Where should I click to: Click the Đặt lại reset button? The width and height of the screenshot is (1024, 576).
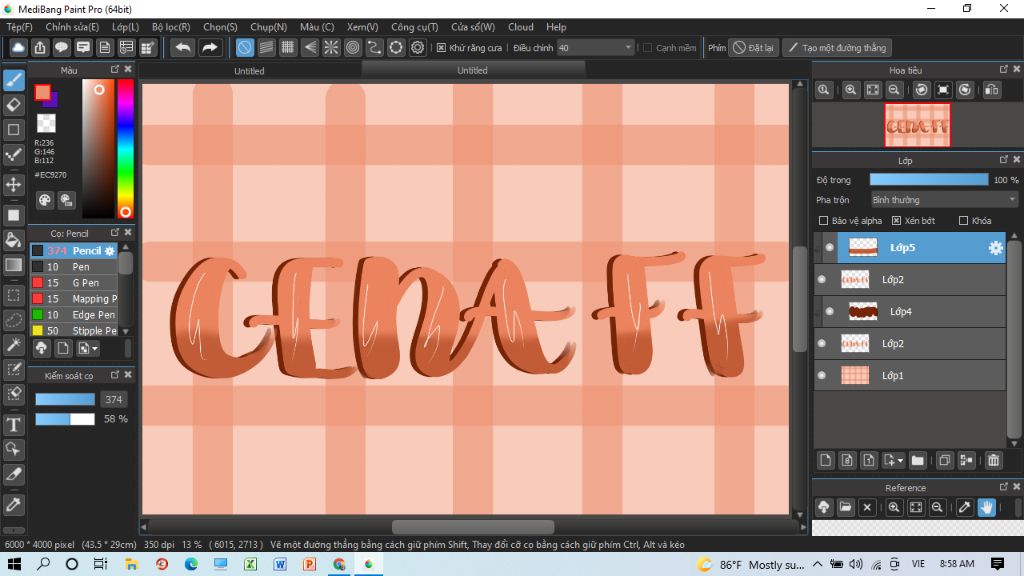click(x=754, y=48)
